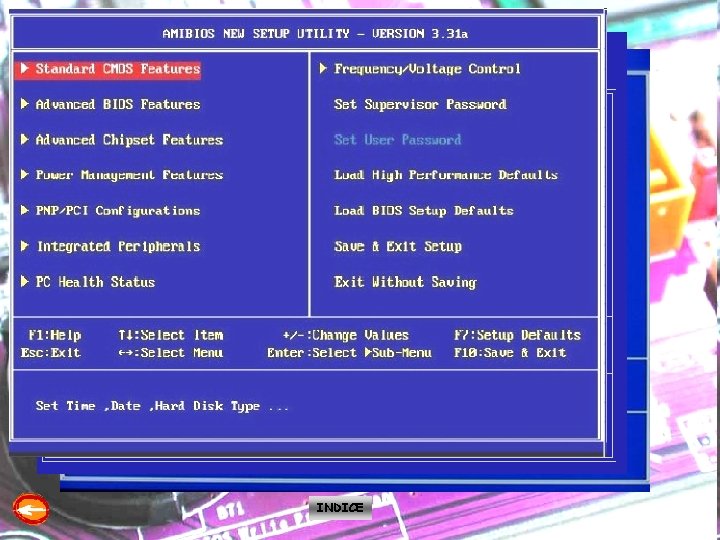
Task: Select Exit Without Saving
Action: pos(405,282)
